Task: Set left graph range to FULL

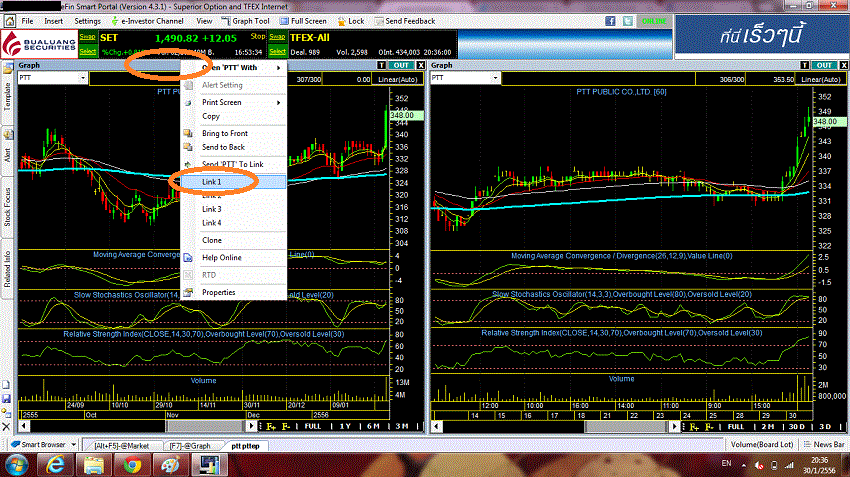Action: pos(313,427)
